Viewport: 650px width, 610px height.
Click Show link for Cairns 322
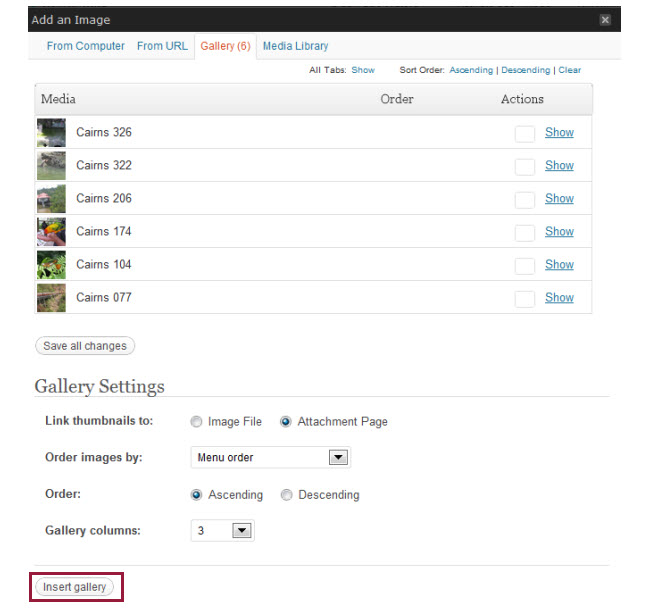pos(559,165)
